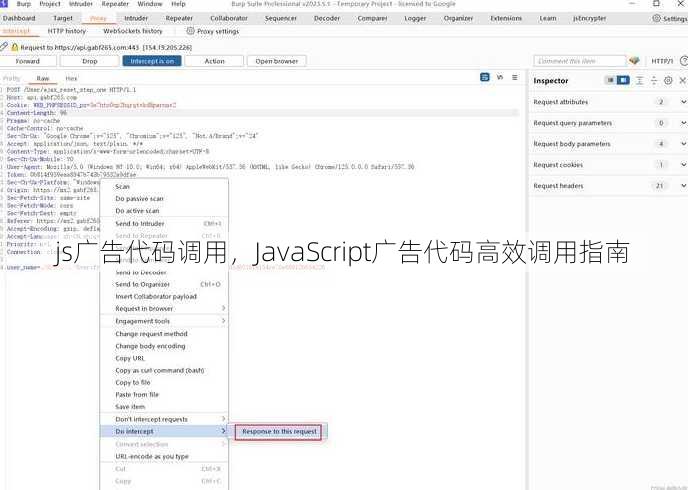Select Copy to file
This screenshot has width=688, height=490.
click(164, 383)
